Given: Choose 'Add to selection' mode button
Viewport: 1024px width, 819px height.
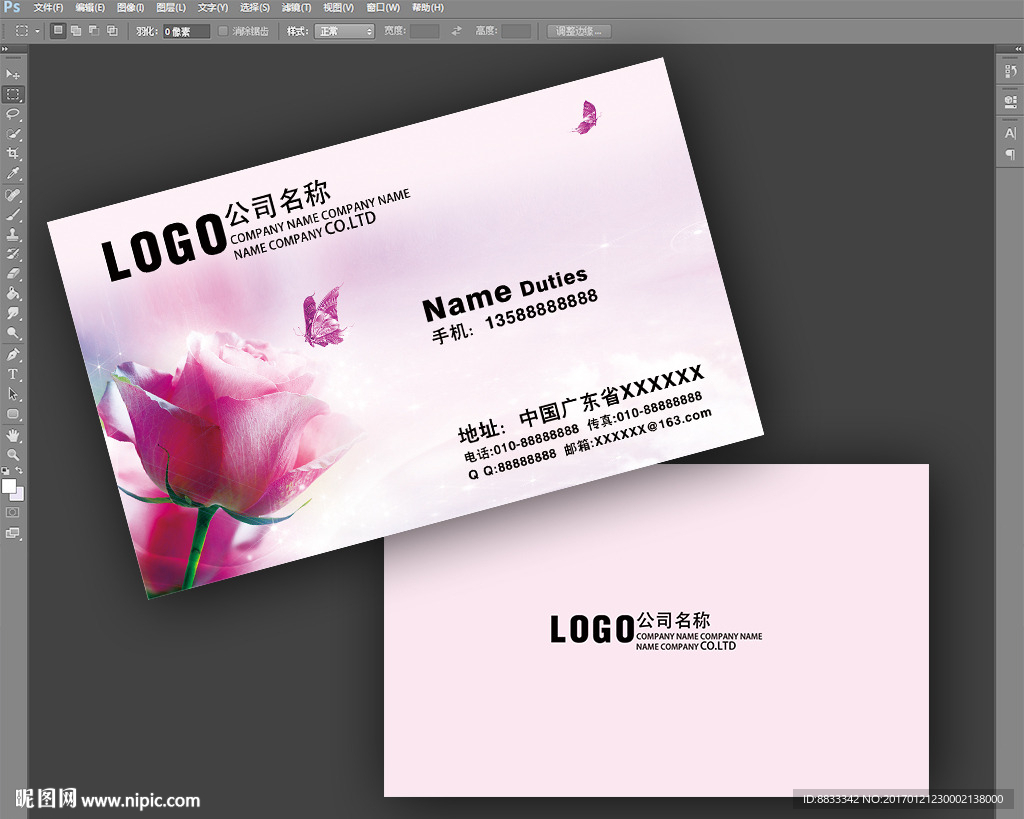Looking at the screenshot, I should (x=76, y=31).
